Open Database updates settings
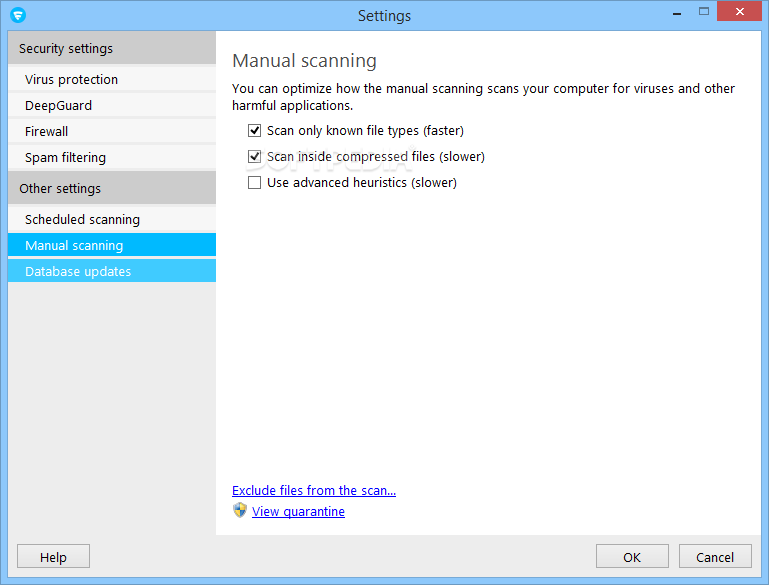Image resolution: width=769 pixels, height=585 pixels. 112,271
